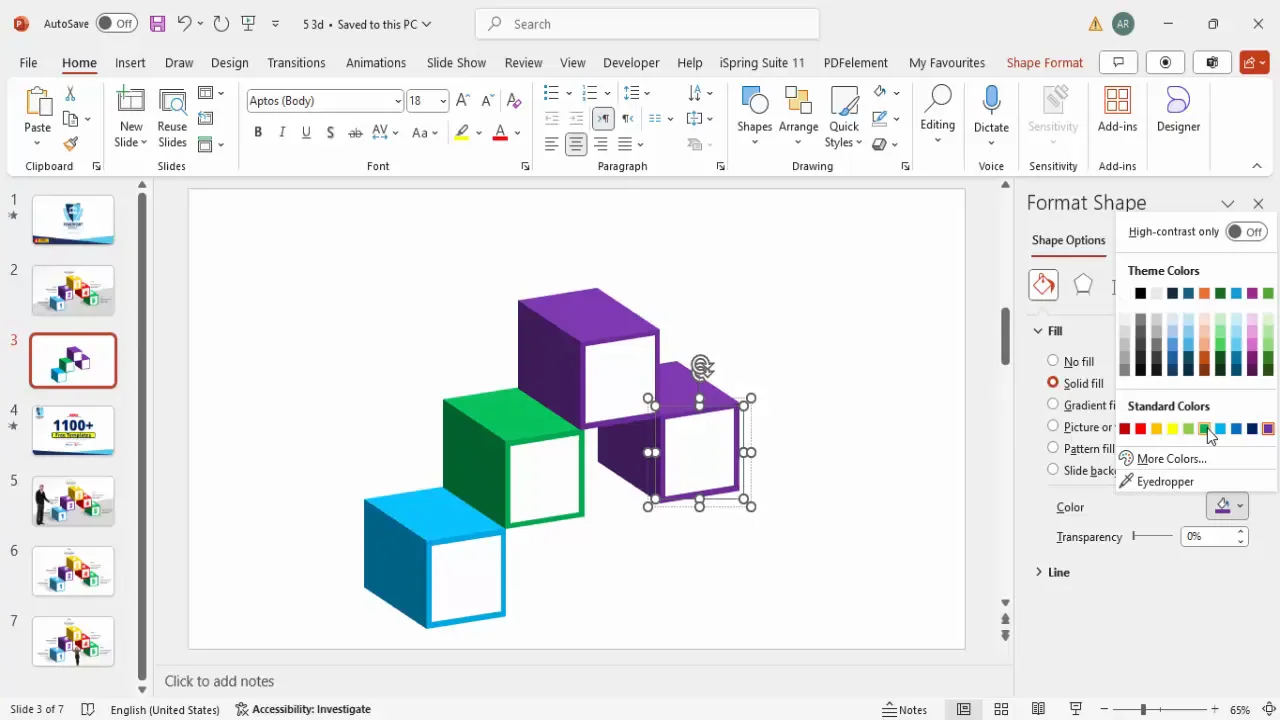Click the Cut scissors icon
This screenshot has height=720, width=1280.
[x=70, y=94]
